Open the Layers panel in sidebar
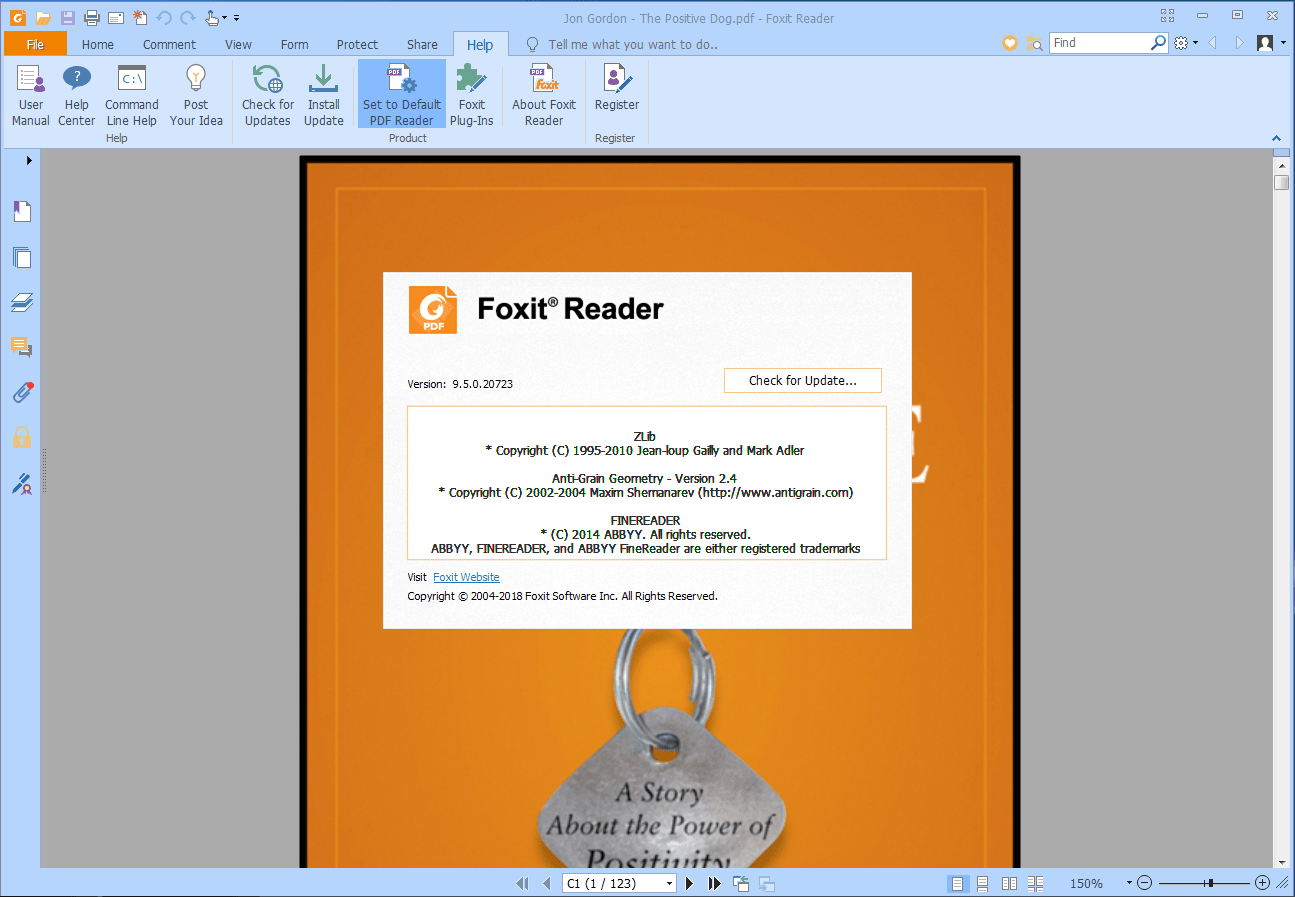The height and width of the screenshot is (897, 1295). (22, 302)
